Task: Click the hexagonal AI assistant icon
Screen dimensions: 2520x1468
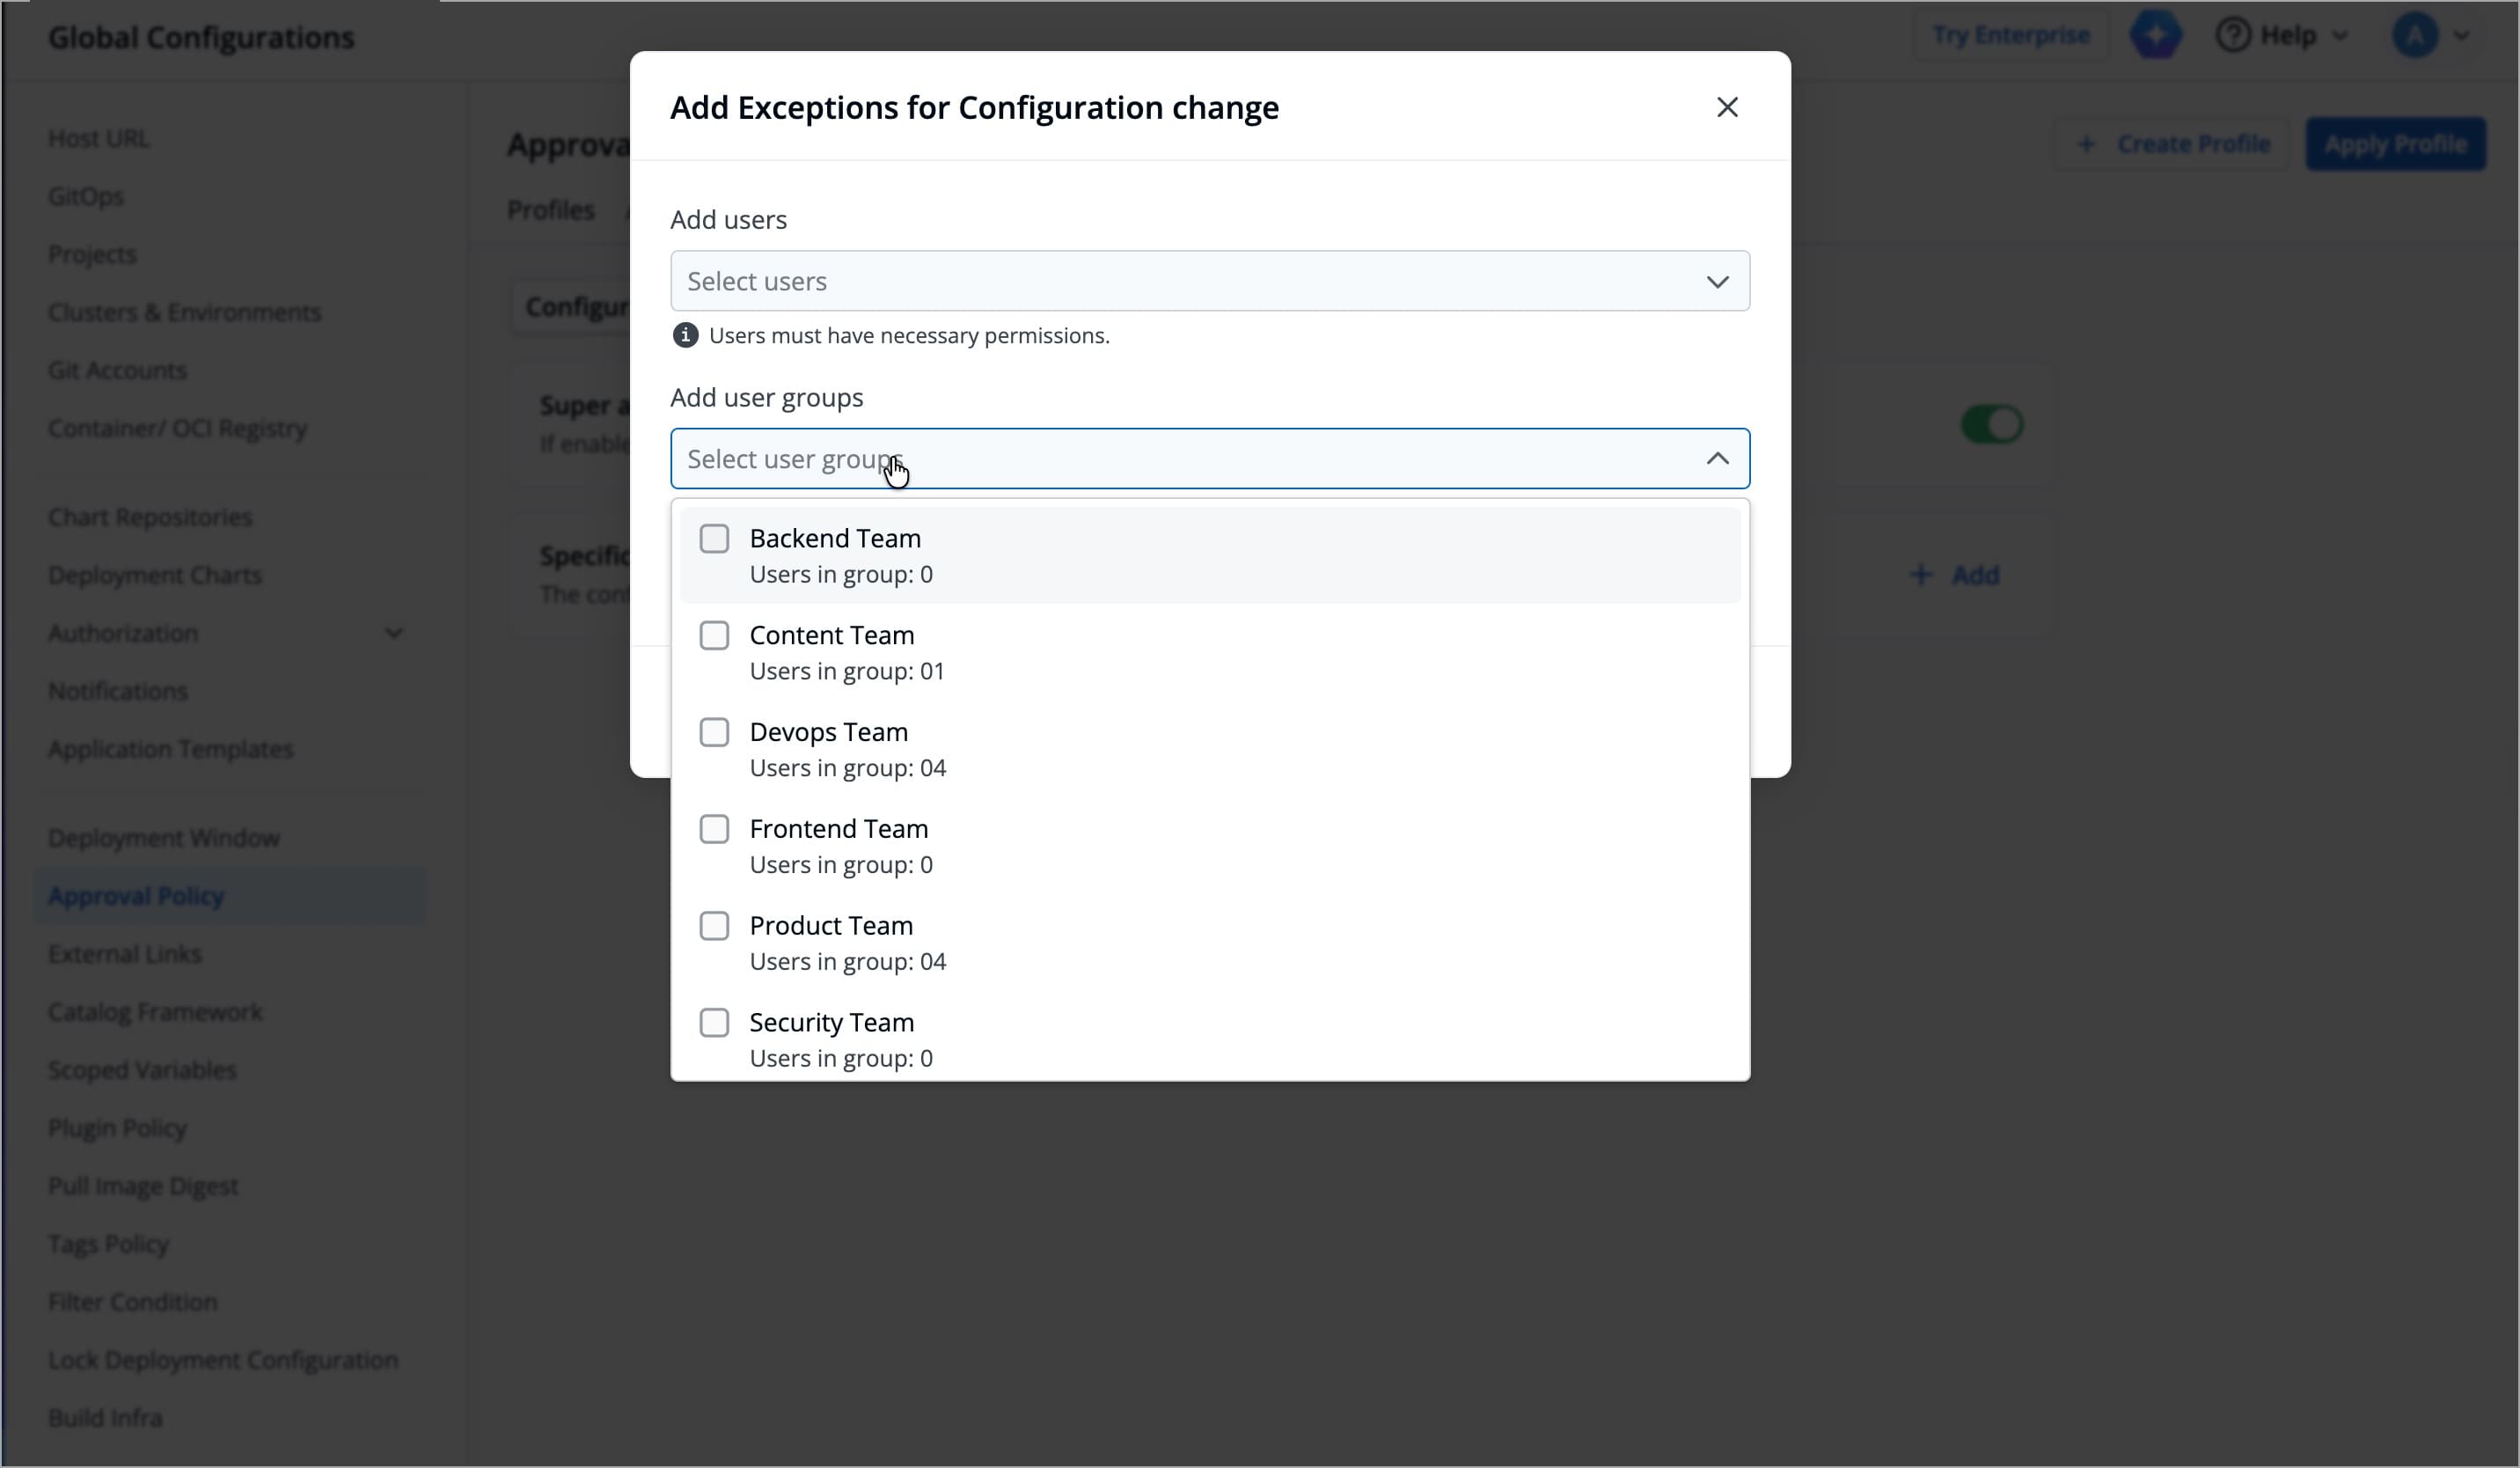Action: (2157, 34)
